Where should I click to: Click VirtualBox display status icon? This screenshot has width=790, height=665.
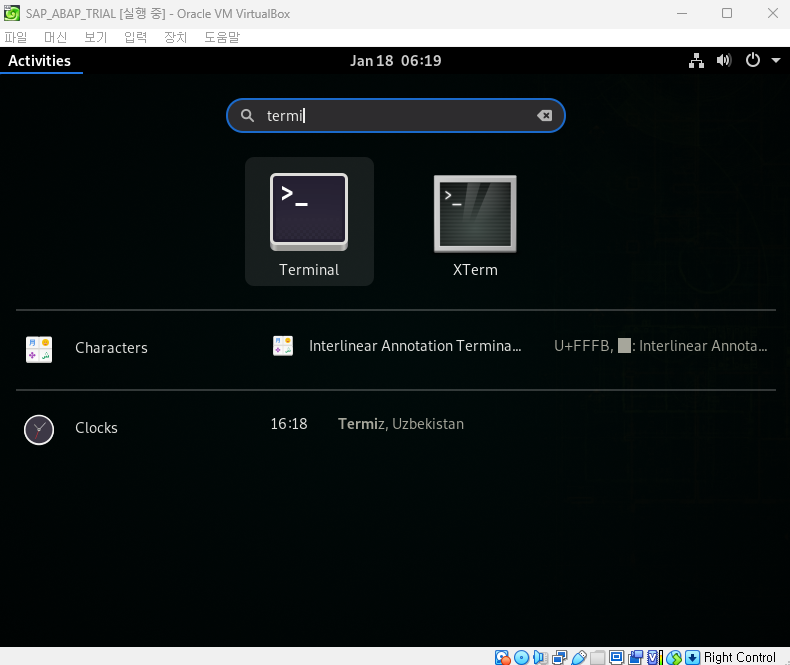tap(617, 657)
